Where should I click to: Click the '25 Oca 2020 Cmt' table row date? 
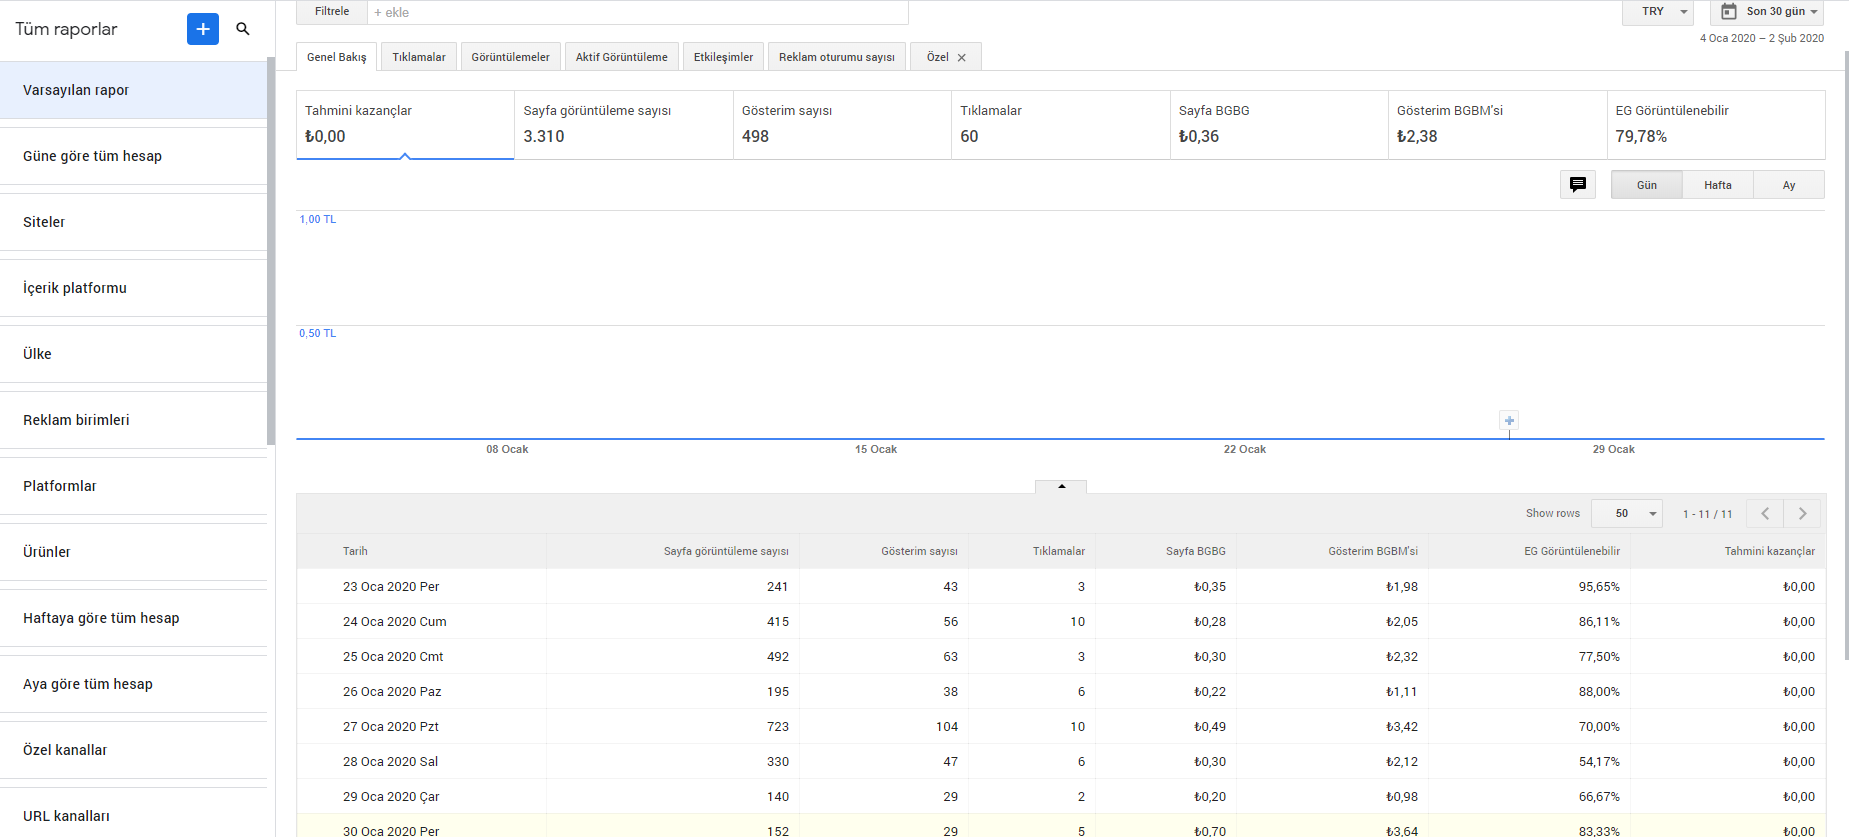click(x=393, y=657)
